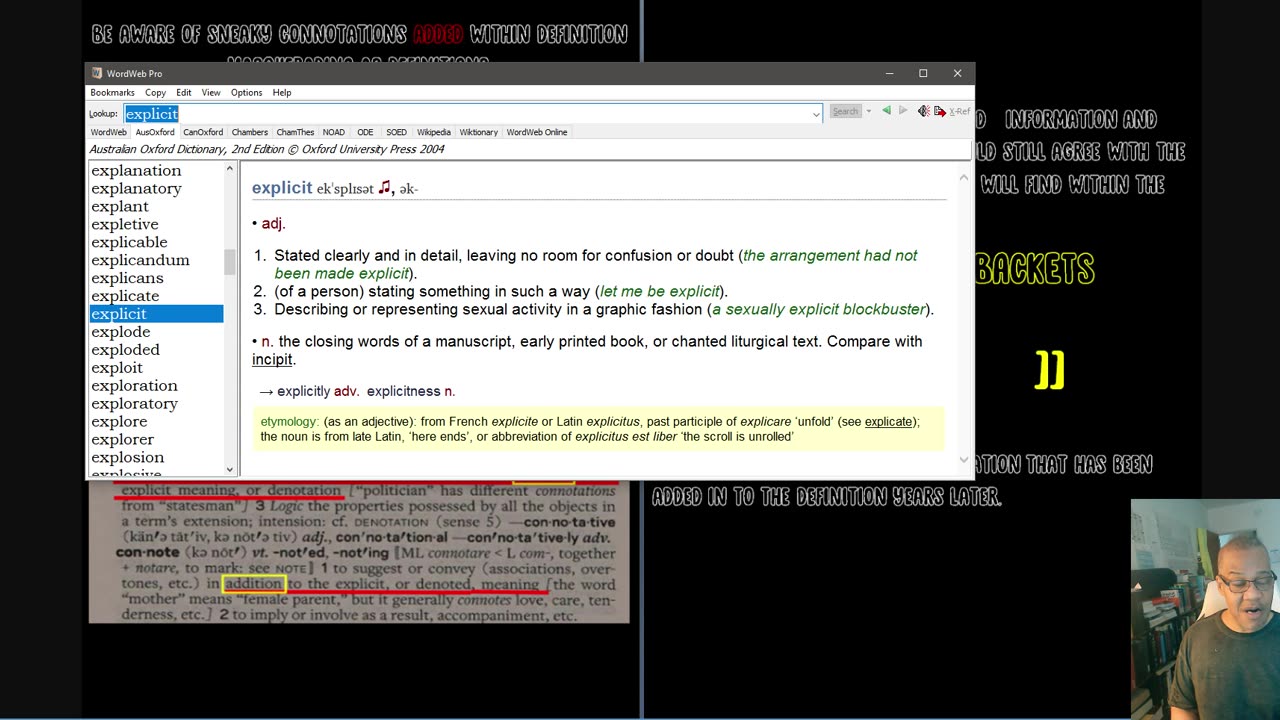Click definition pane scroll-up arrow
Image resolution: width=1280 pixels, height=720 pixels.
[x=963, y=177]
